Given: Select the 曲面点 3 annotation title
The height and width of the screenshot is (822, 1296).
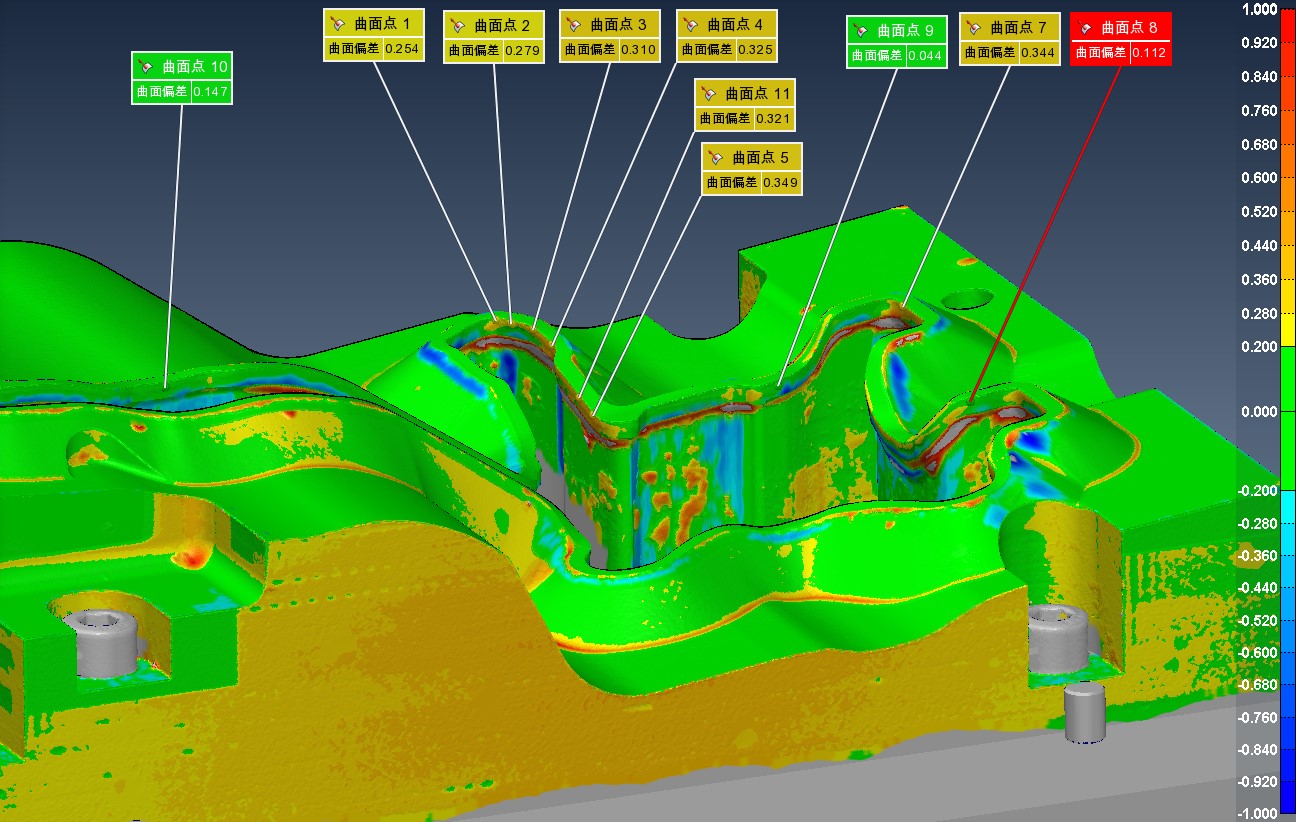Looking at the screenshot, I should [x=618, y=24].
